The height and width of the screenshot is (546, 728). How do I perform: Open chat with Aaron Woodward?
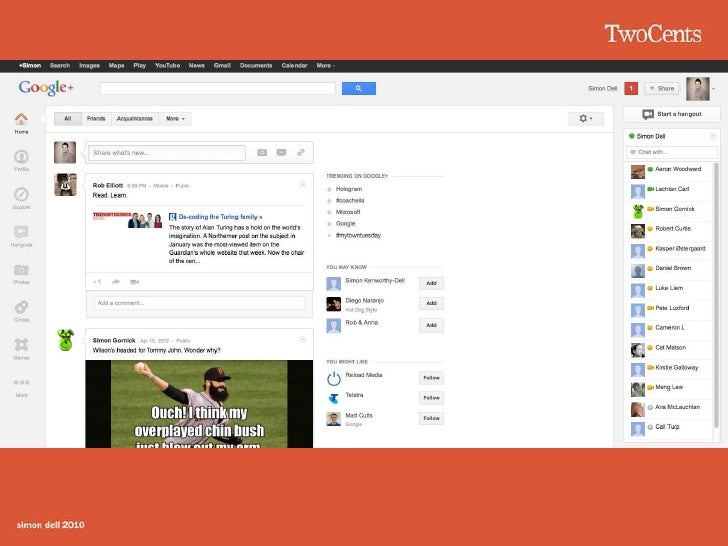point(671,171)
